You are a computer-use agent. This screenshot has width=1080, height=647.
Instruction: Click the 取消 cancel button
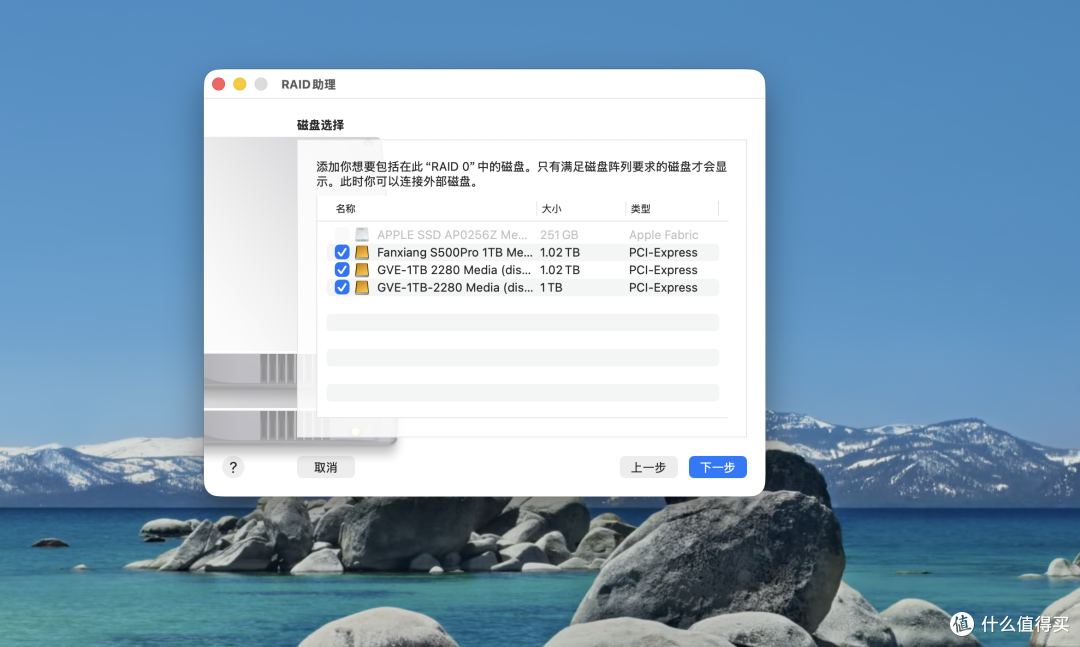[326, 467]
